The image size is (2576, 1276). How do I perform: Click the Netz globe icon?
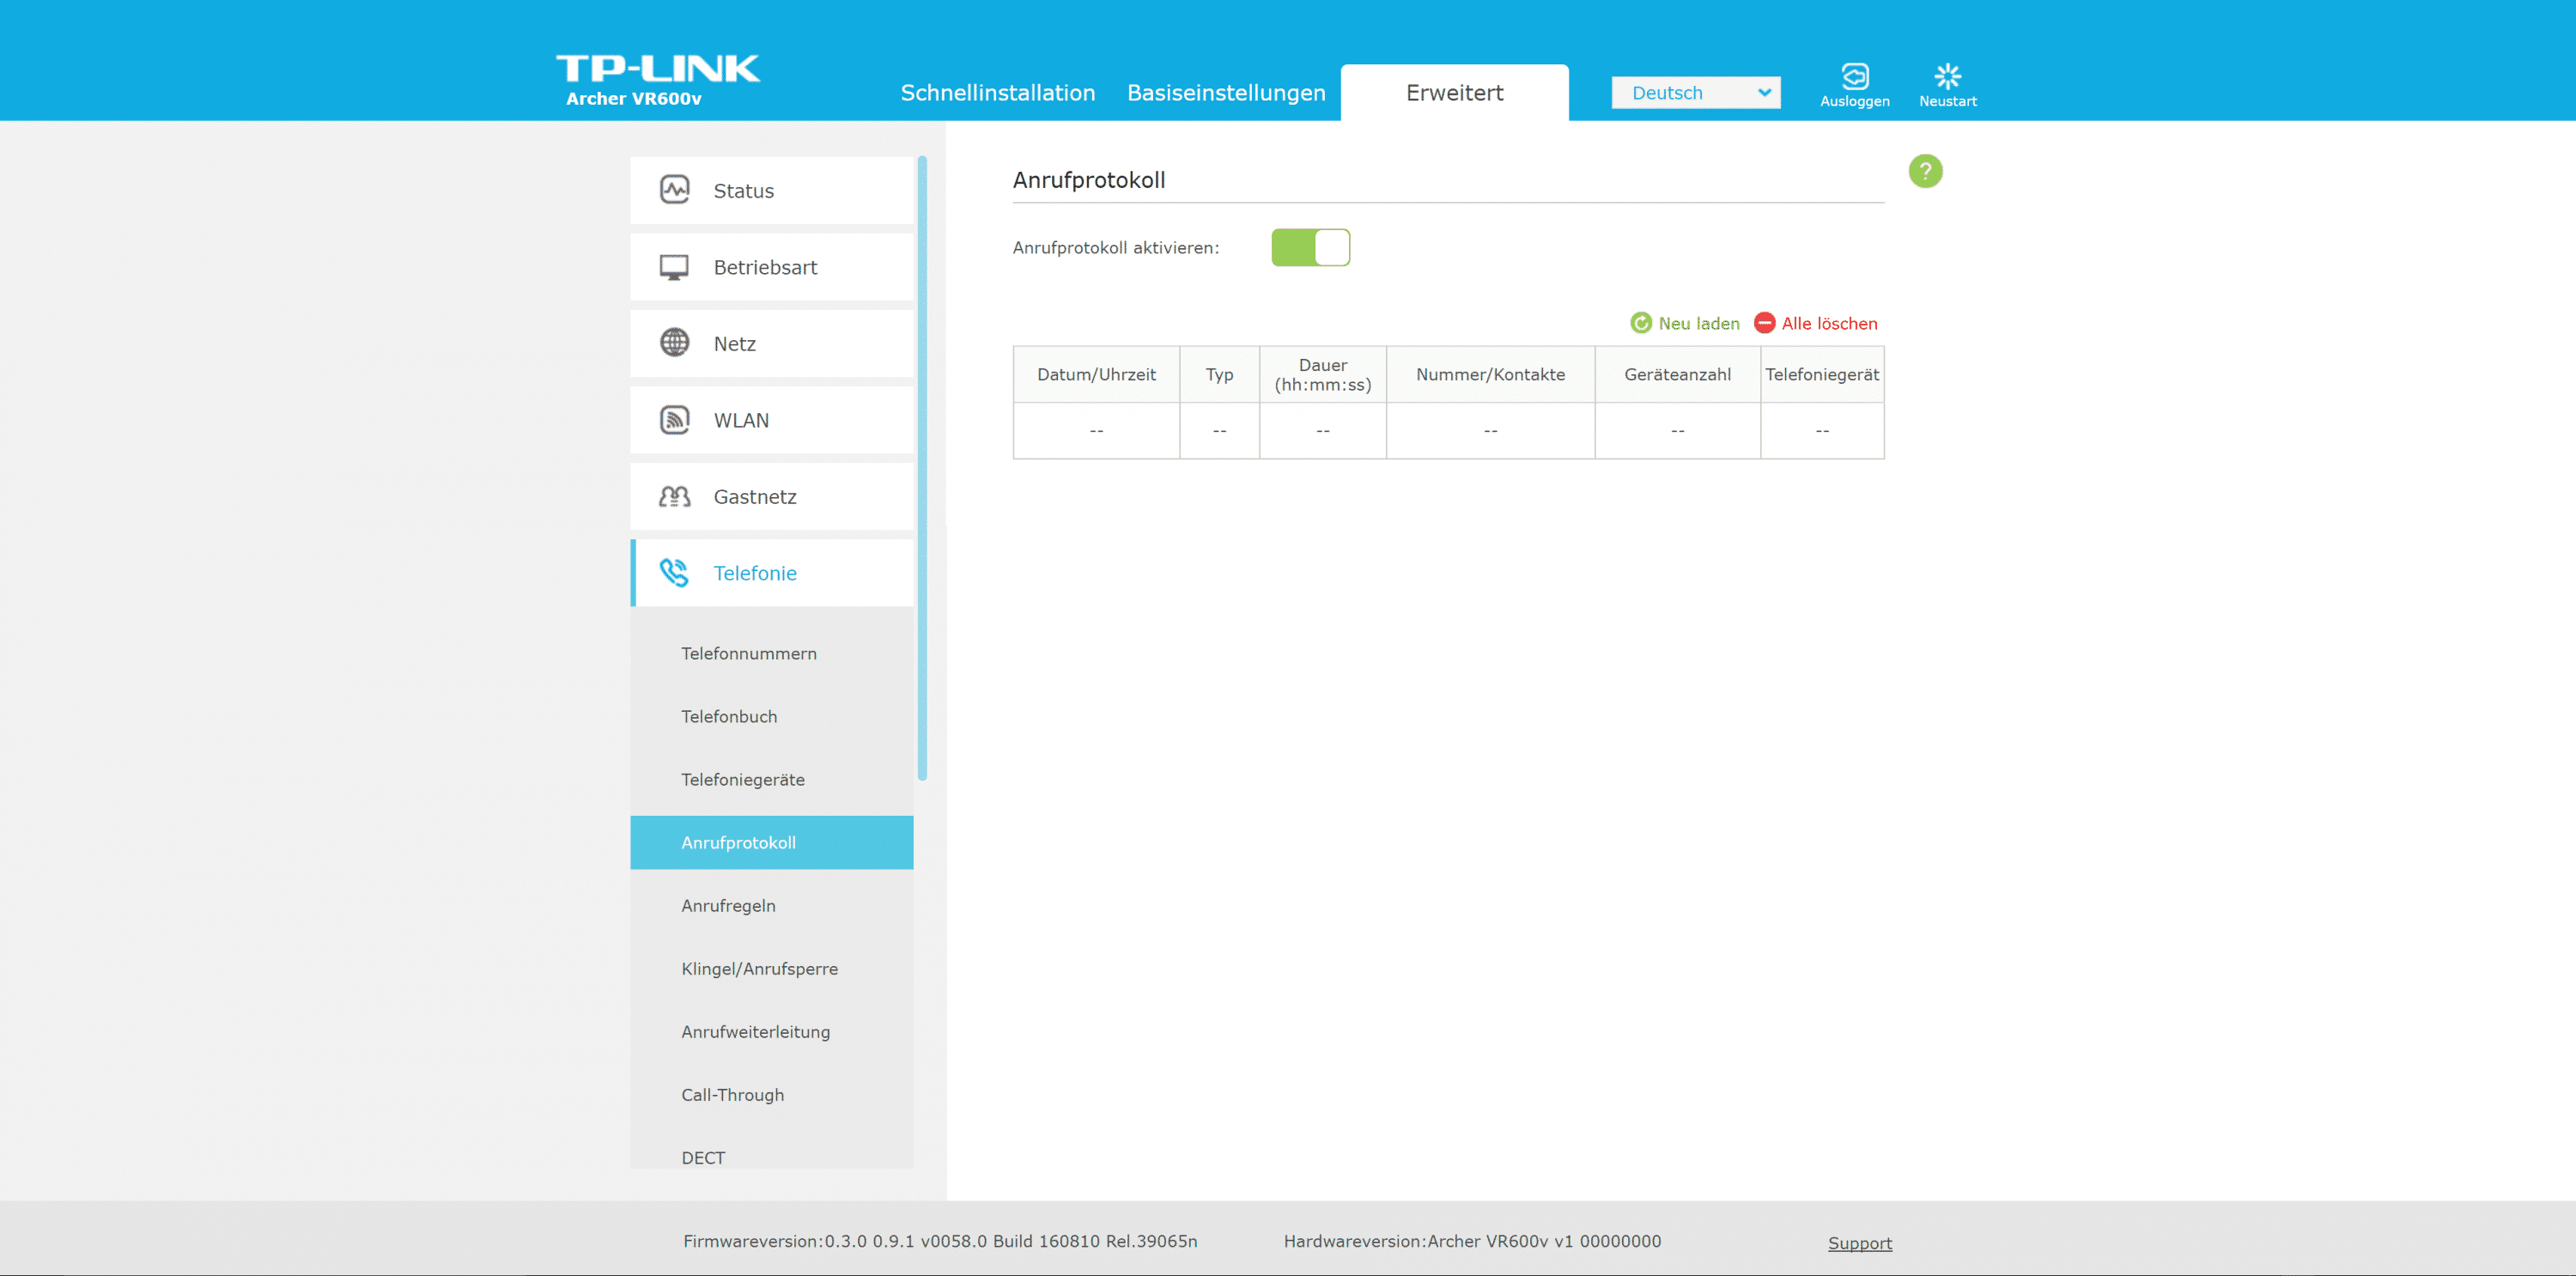coord(674,343)
